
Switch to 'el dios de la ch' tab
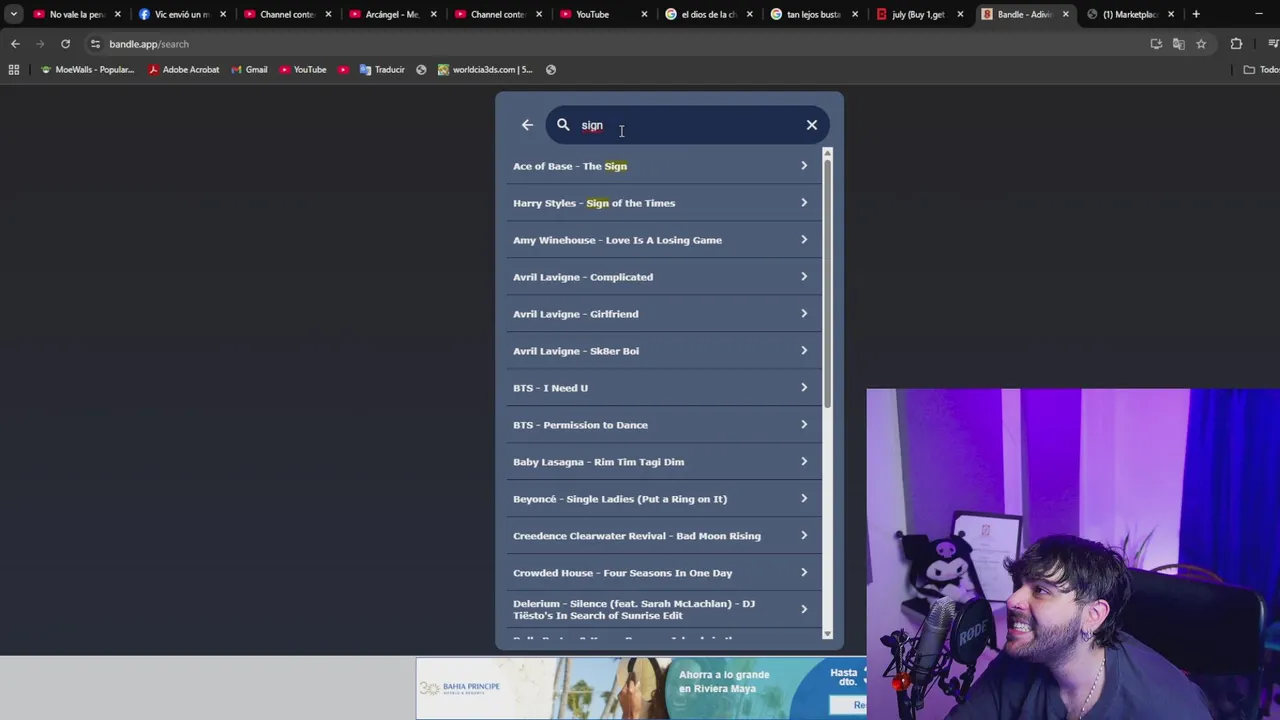[x=708, y=14]
